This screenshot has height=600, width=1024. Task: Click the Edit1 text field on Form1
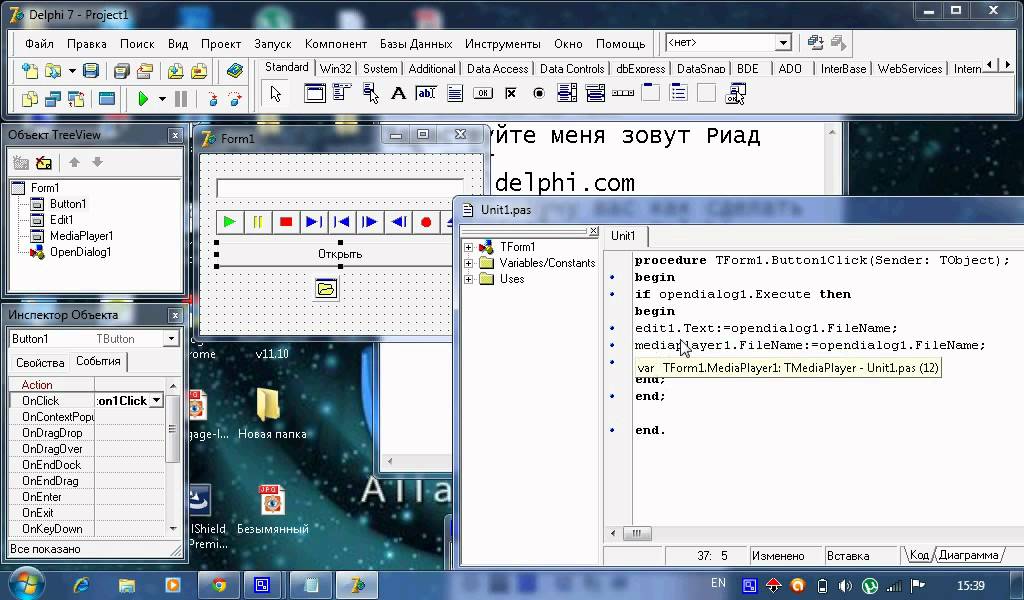point(340,188)
